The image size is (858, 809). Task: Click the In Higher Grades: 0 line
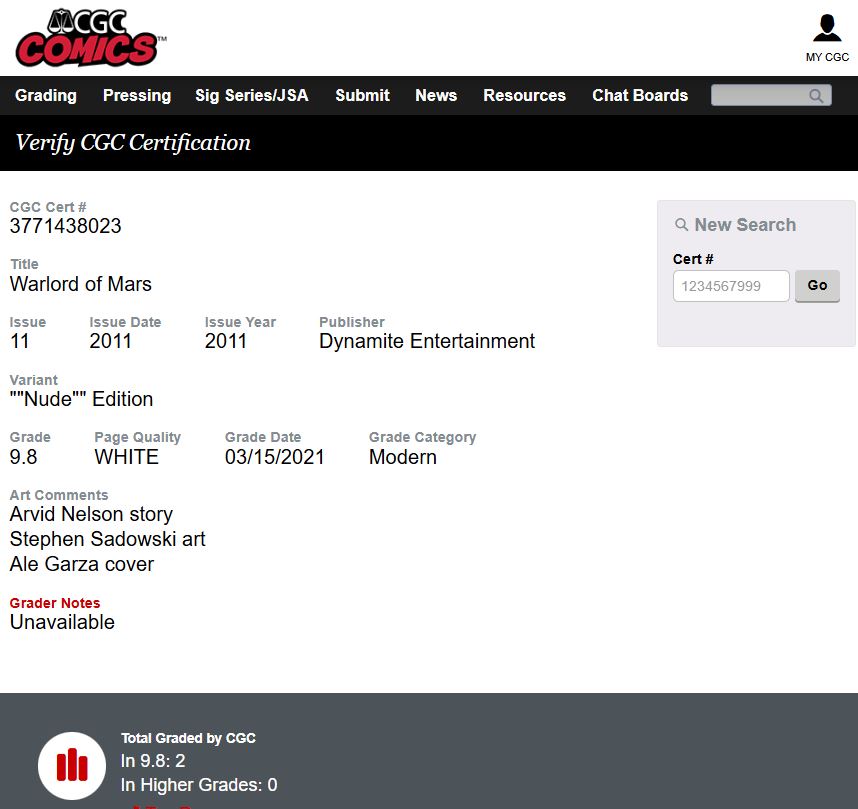coord(199,785)
